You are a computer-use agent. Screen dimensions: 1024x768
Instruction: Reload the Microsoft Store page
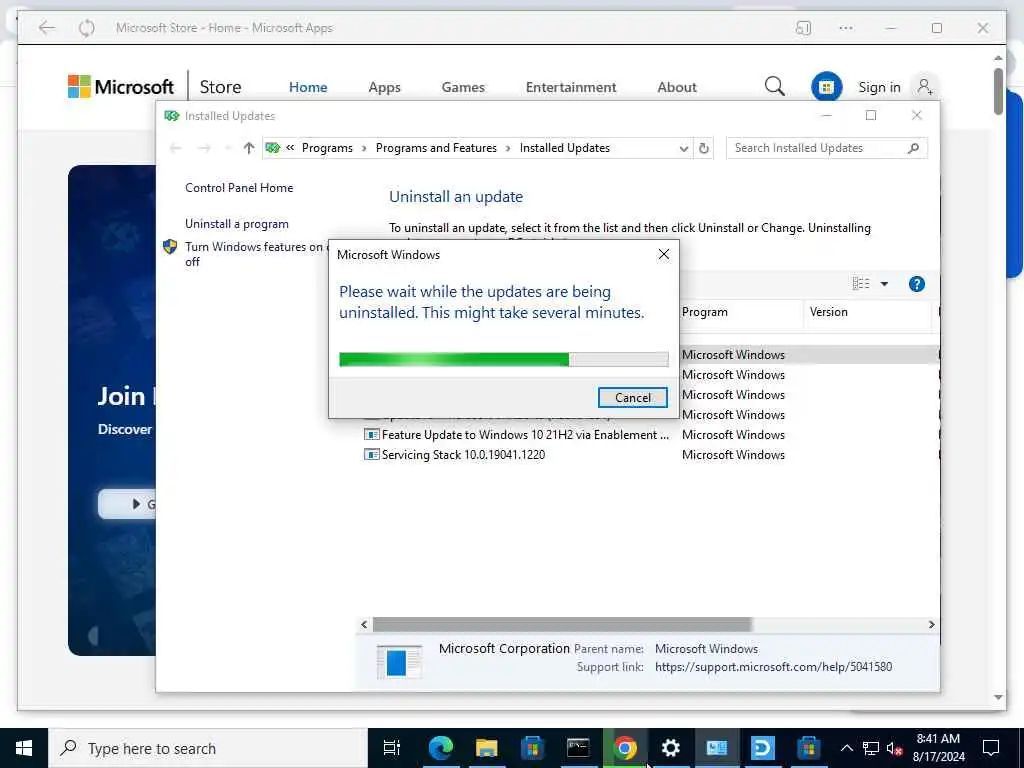(86, 28)
